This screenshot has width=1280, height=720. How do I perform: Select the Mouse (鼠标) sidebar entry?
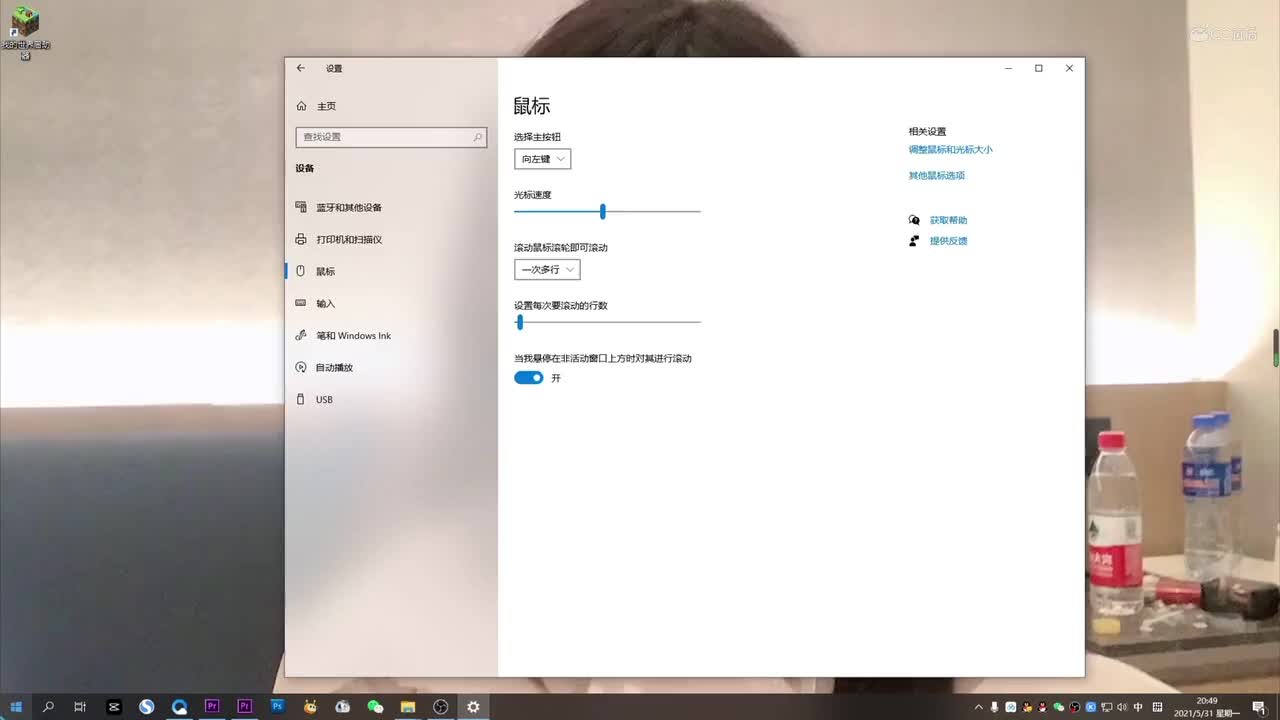(324, 270)
